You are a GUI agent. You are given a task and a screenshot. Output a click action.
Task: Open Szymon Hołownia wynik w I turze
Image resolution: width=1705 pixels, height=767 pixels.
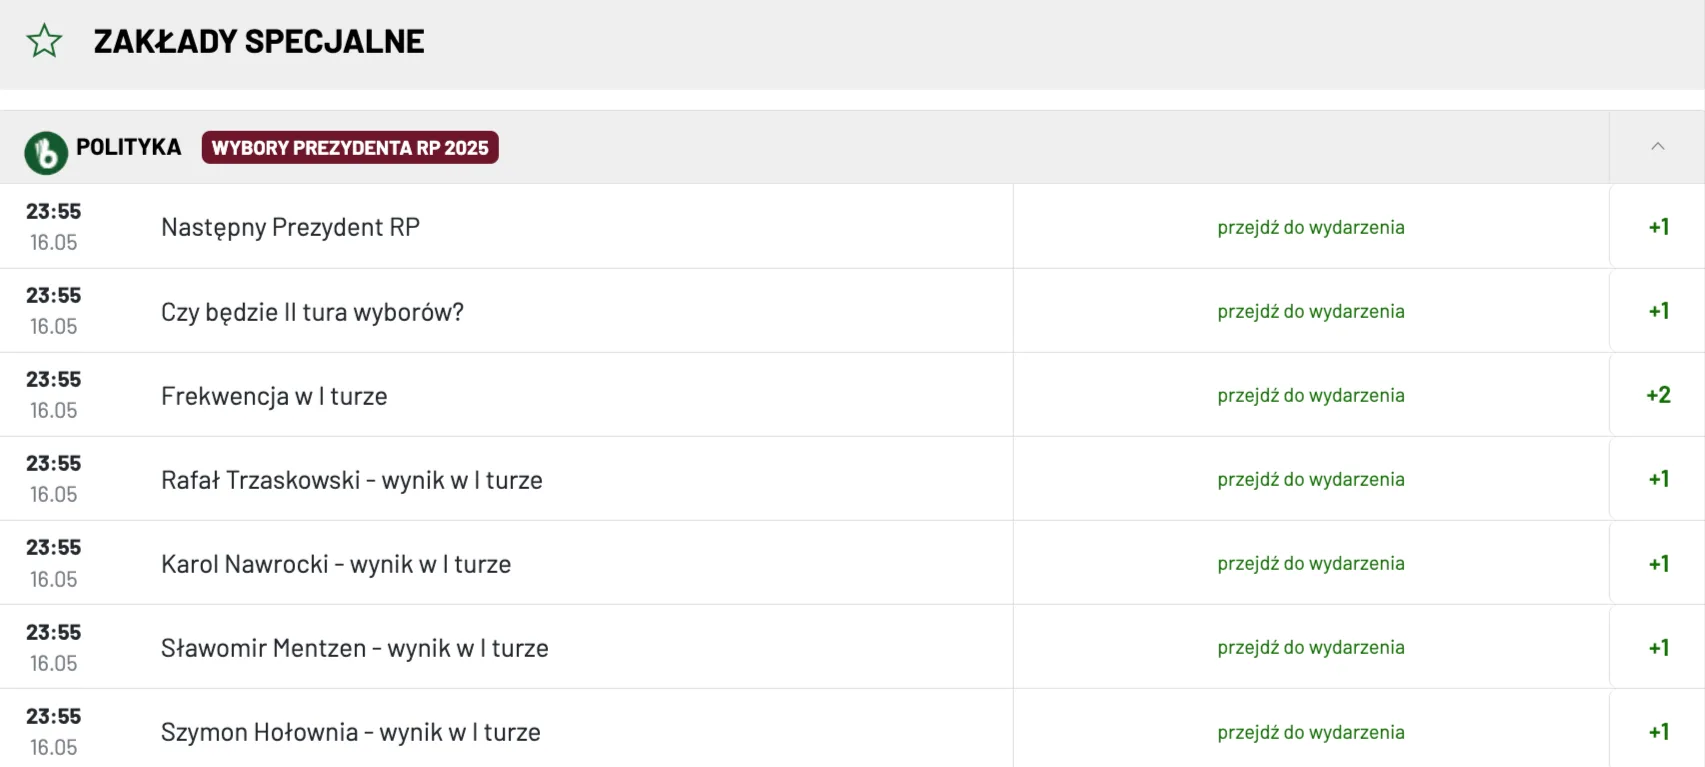point(351,732)
